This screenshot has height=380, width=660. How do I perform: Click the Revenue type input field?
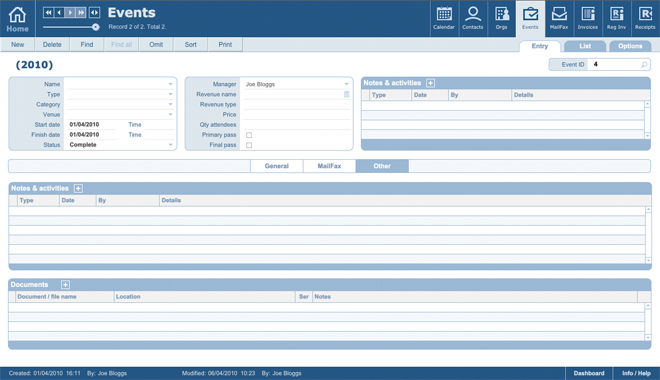(x=297, y=104)
